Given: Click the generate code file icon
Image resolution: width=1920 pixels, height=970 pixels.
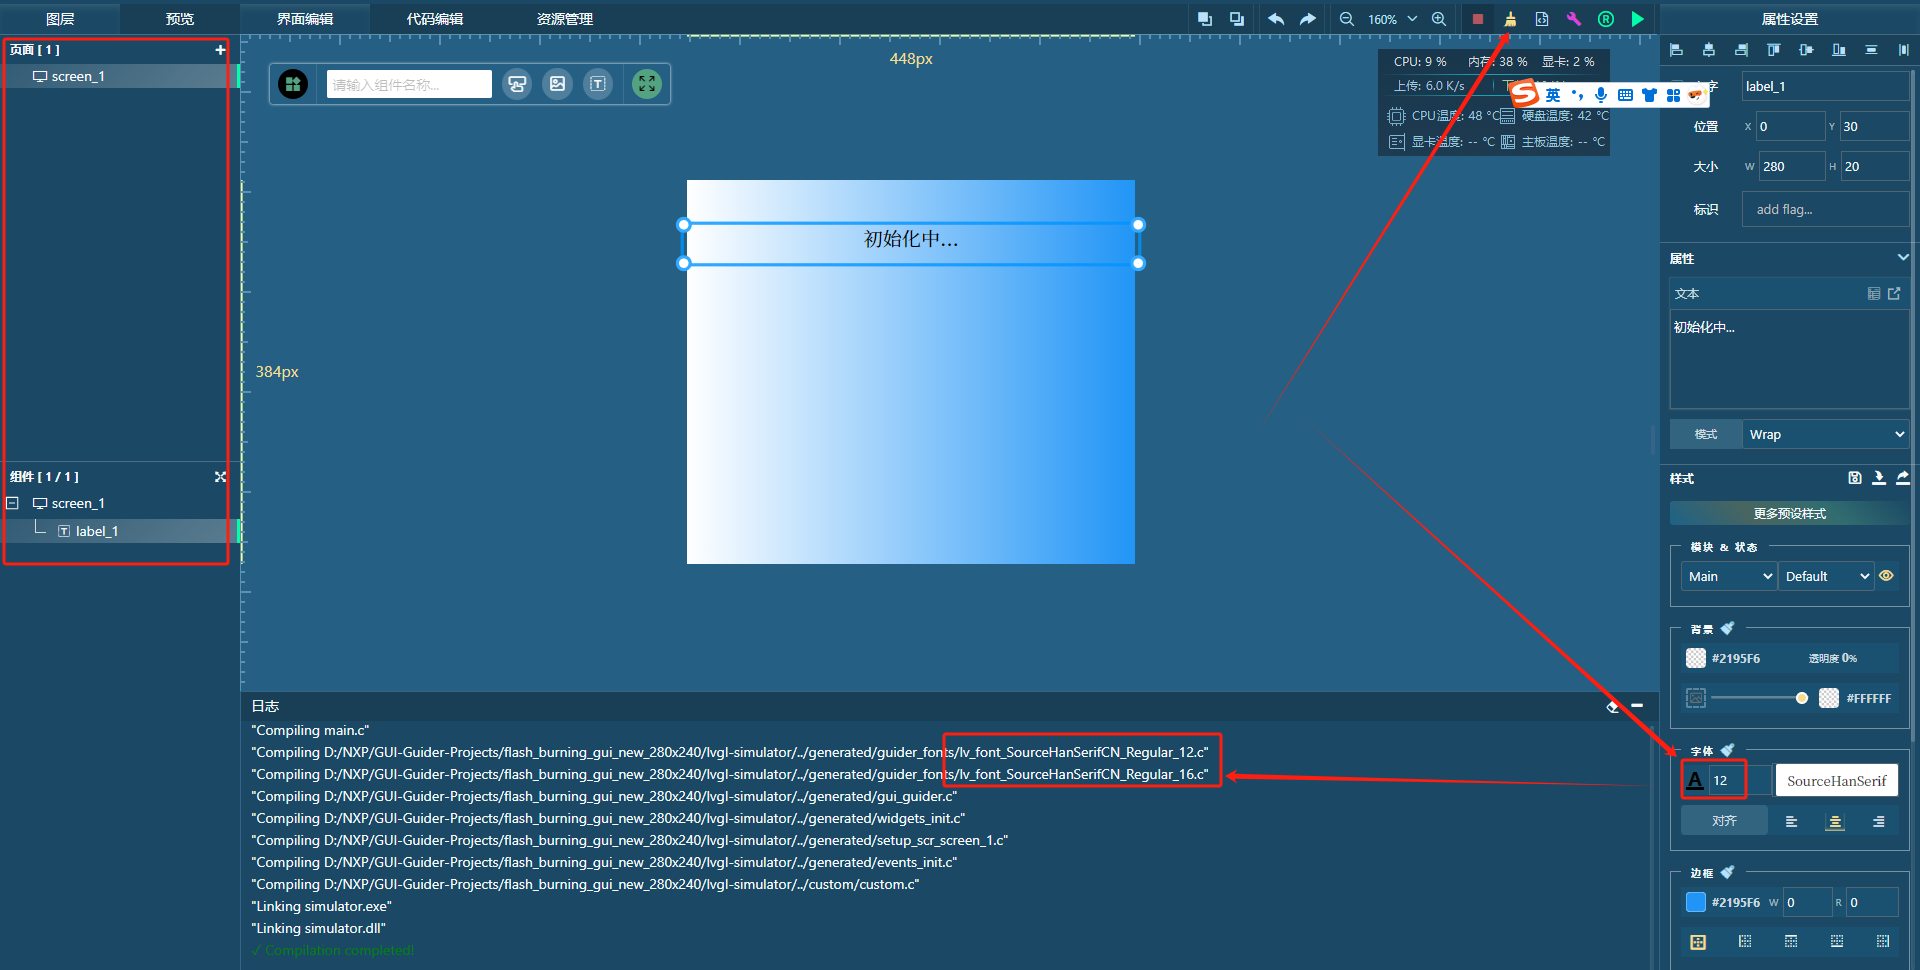Looking at the screenshot, I should (x=1542, y=19).
